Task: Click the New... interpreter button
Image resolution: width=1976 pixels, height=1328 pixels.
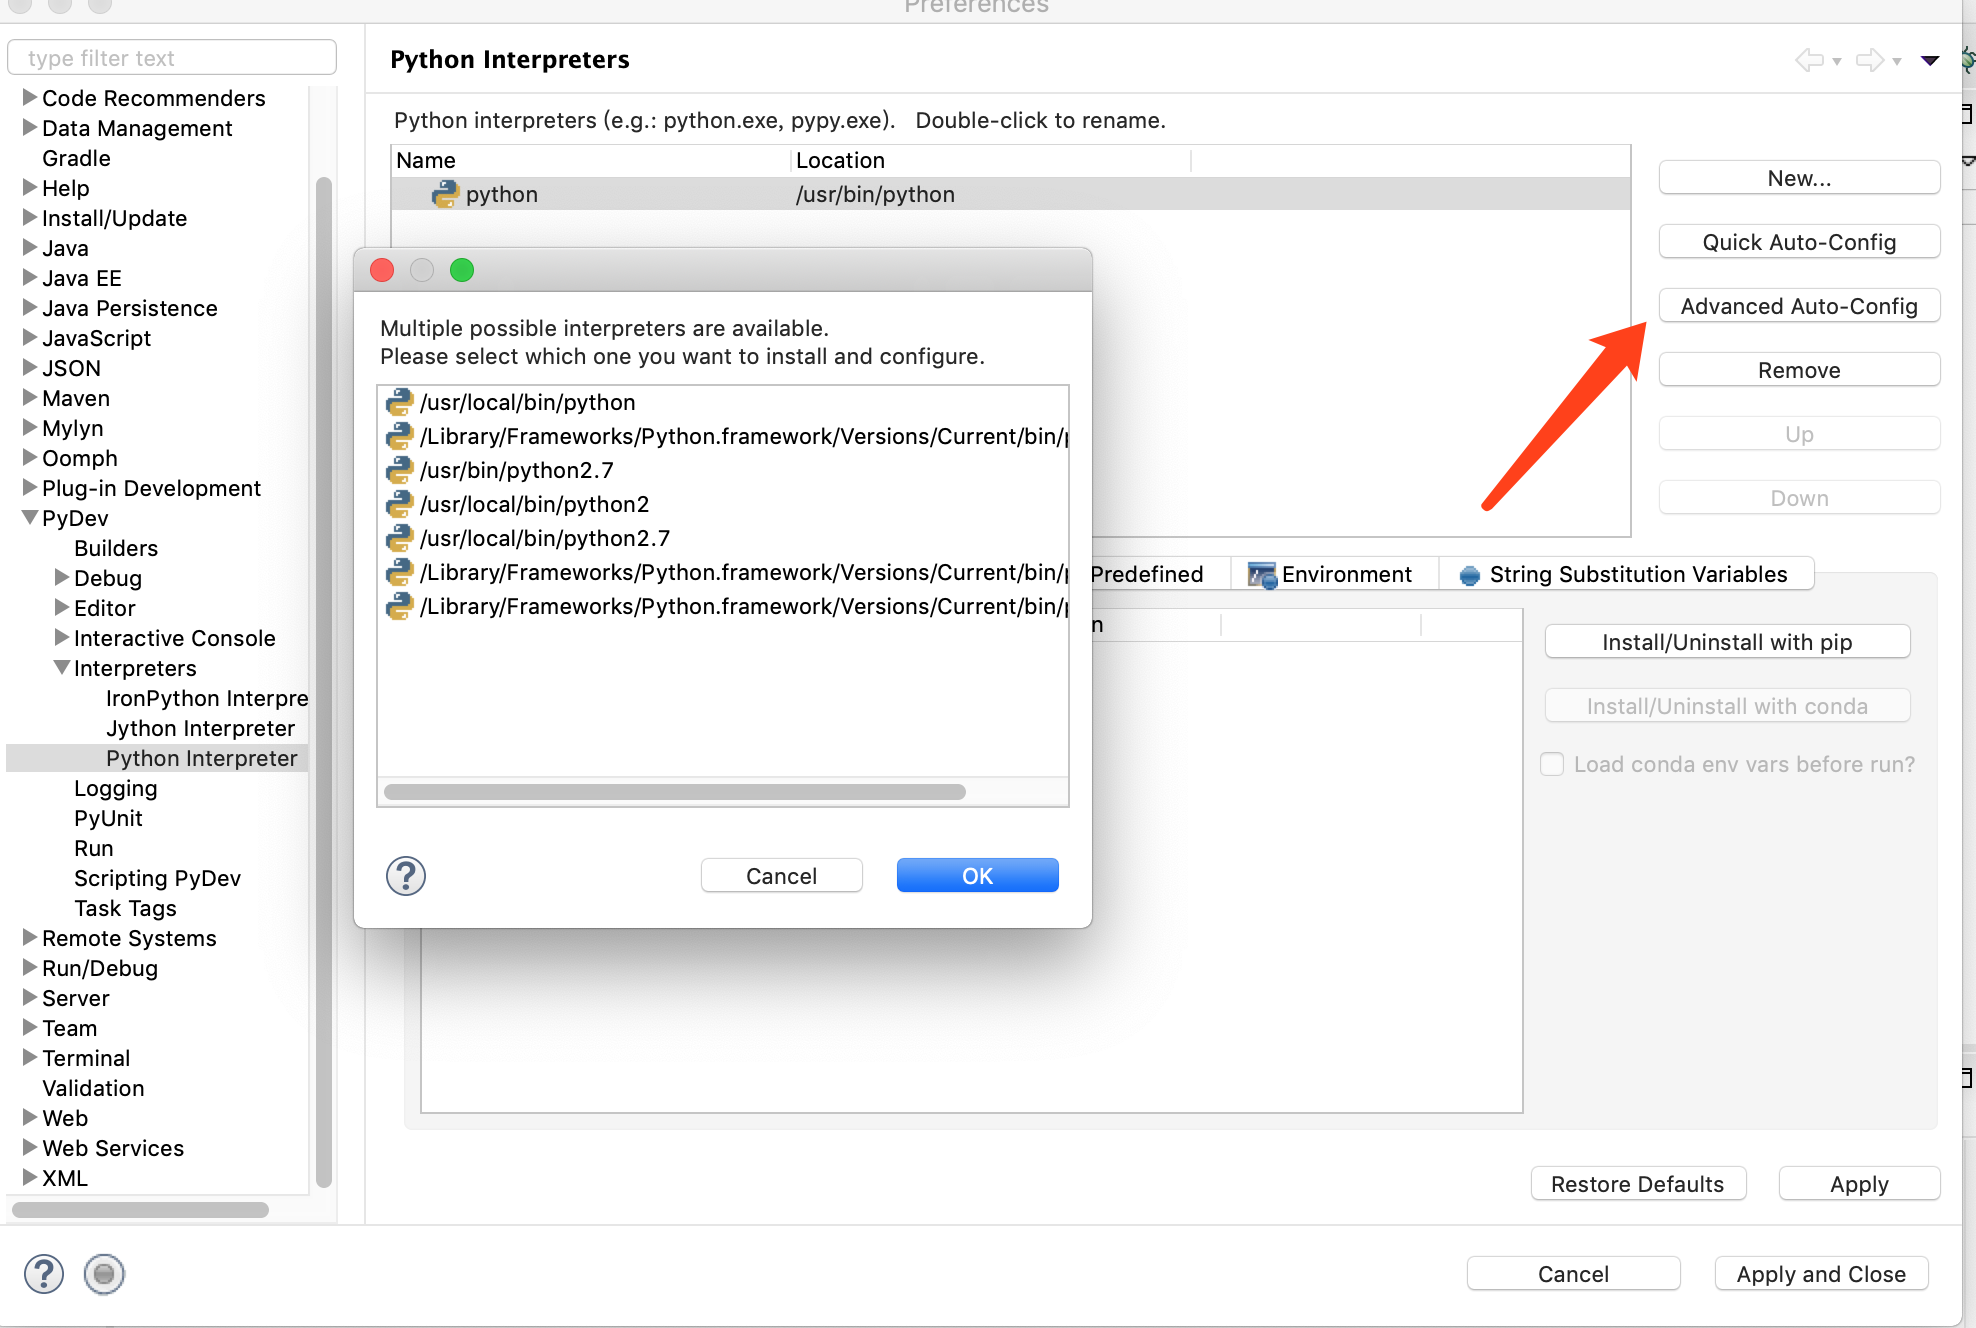Action: [1799, 178]
